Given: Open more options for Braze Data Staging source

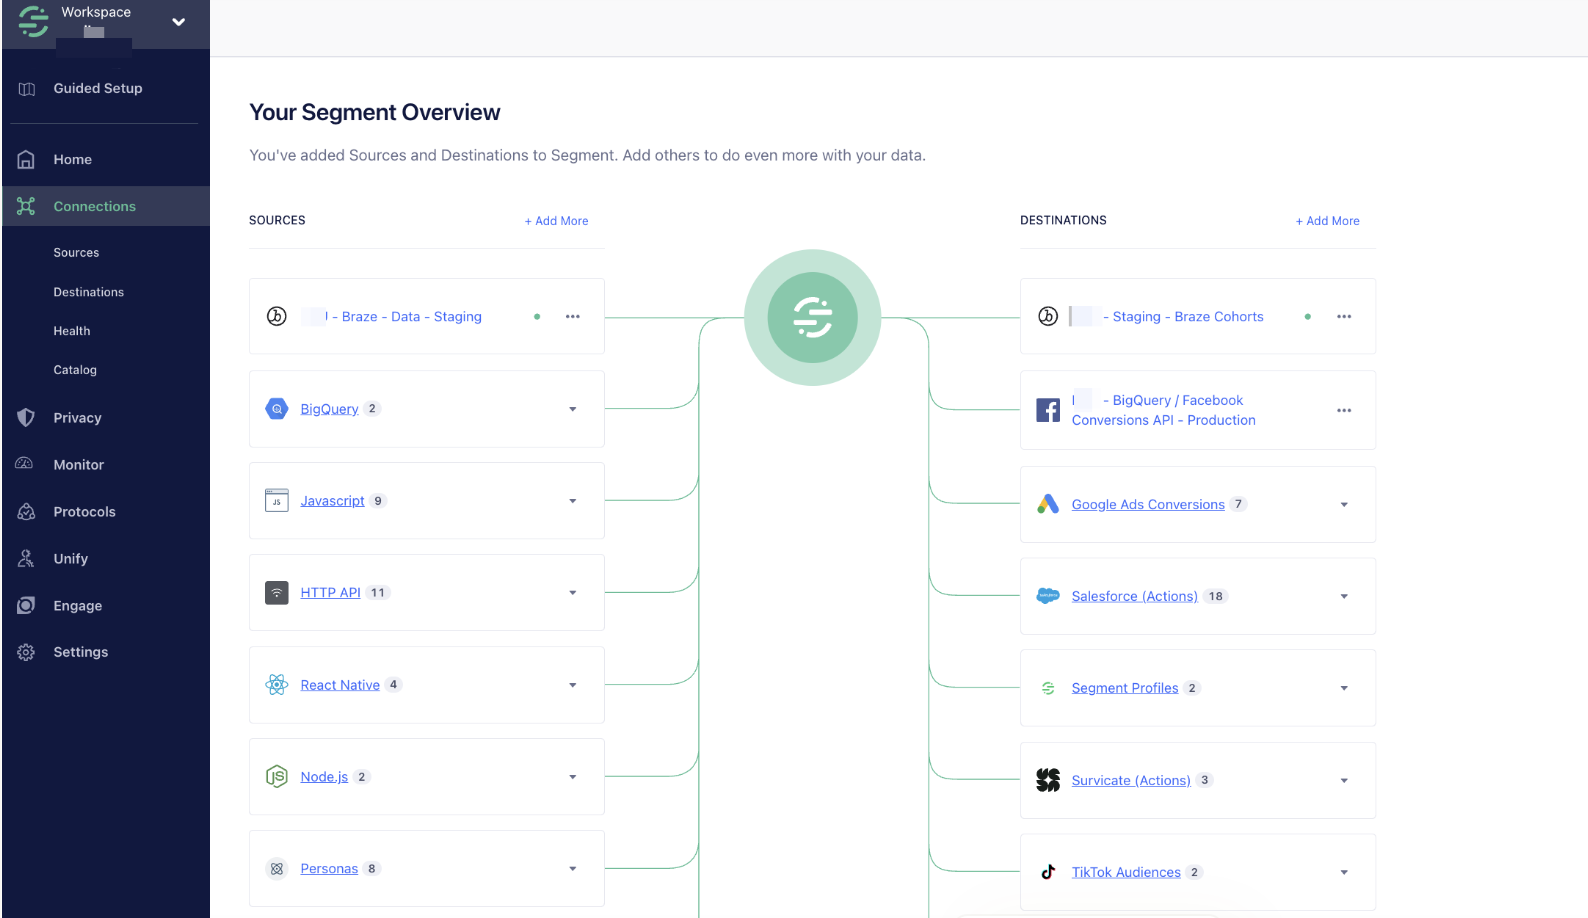Looking at the screenshot, I should [573, 316].
